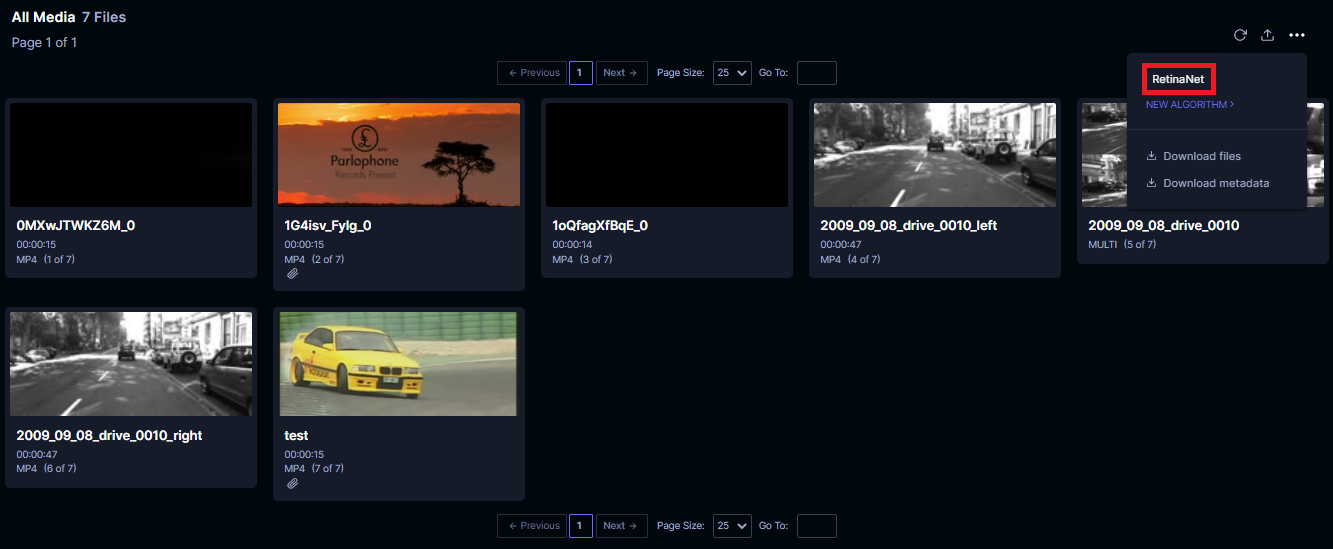This screenshot has height=549, width=1333.
Task: Click the top Next page button
Action: click(621, 73)
